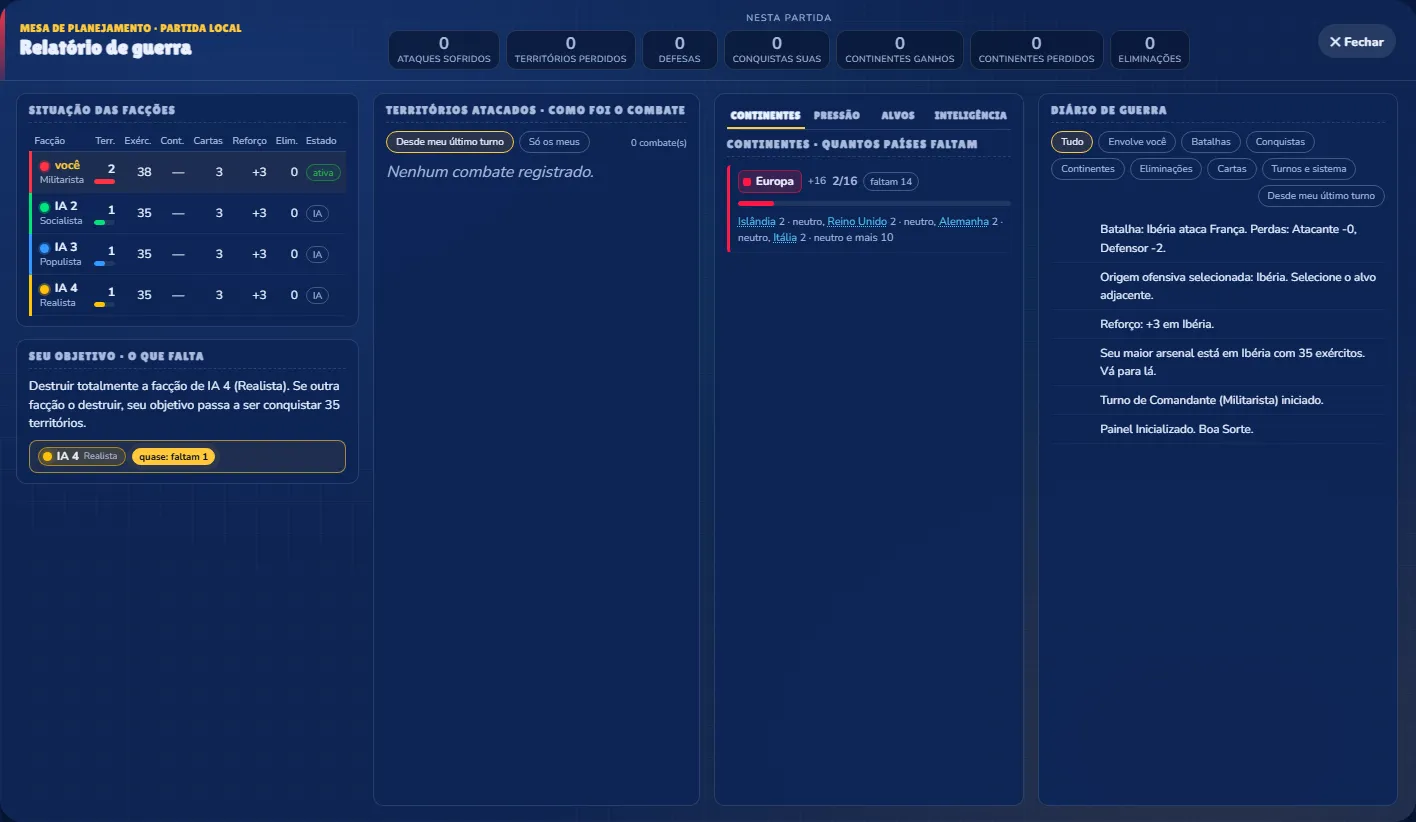Viewport: 1416px width, 822px height.
Task: Select the "Itália" territory link
Action: (785, 238)
